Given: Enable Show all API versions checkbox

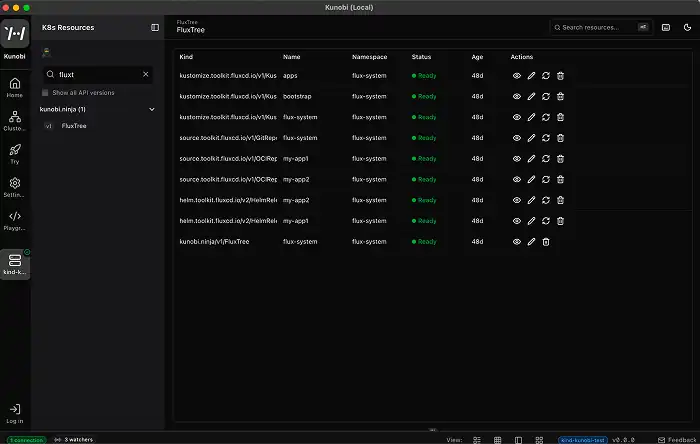Looking at the screenshot, I should pos(45,93).
